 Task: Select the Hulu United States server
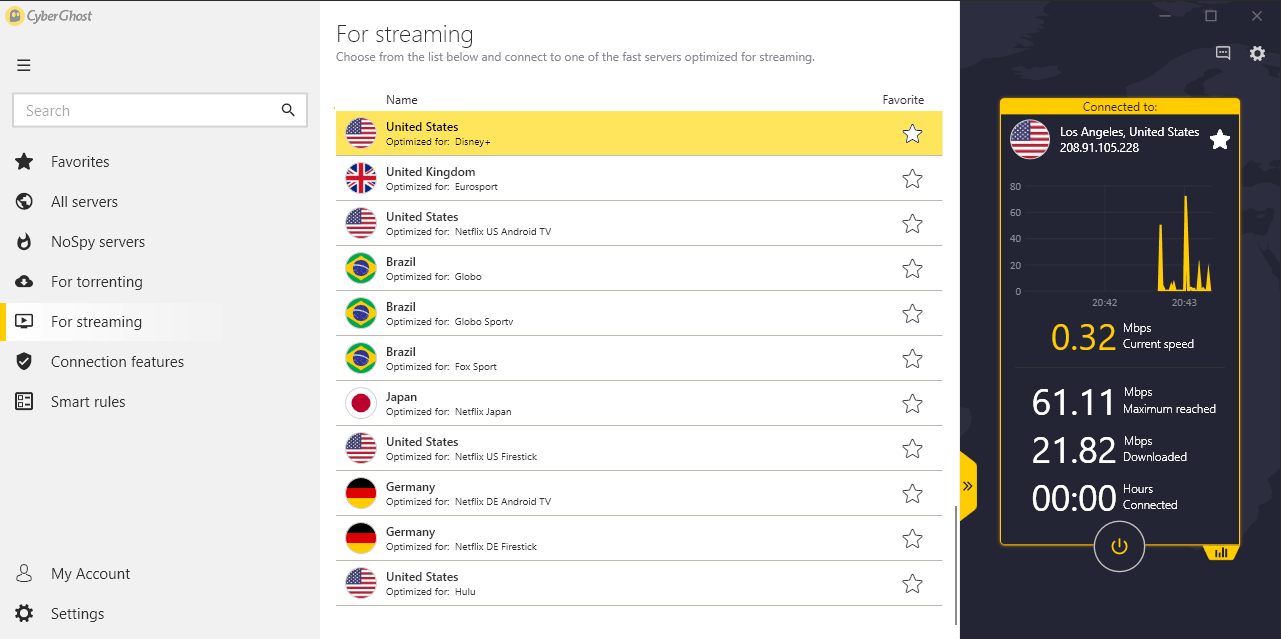coord(639,583)
